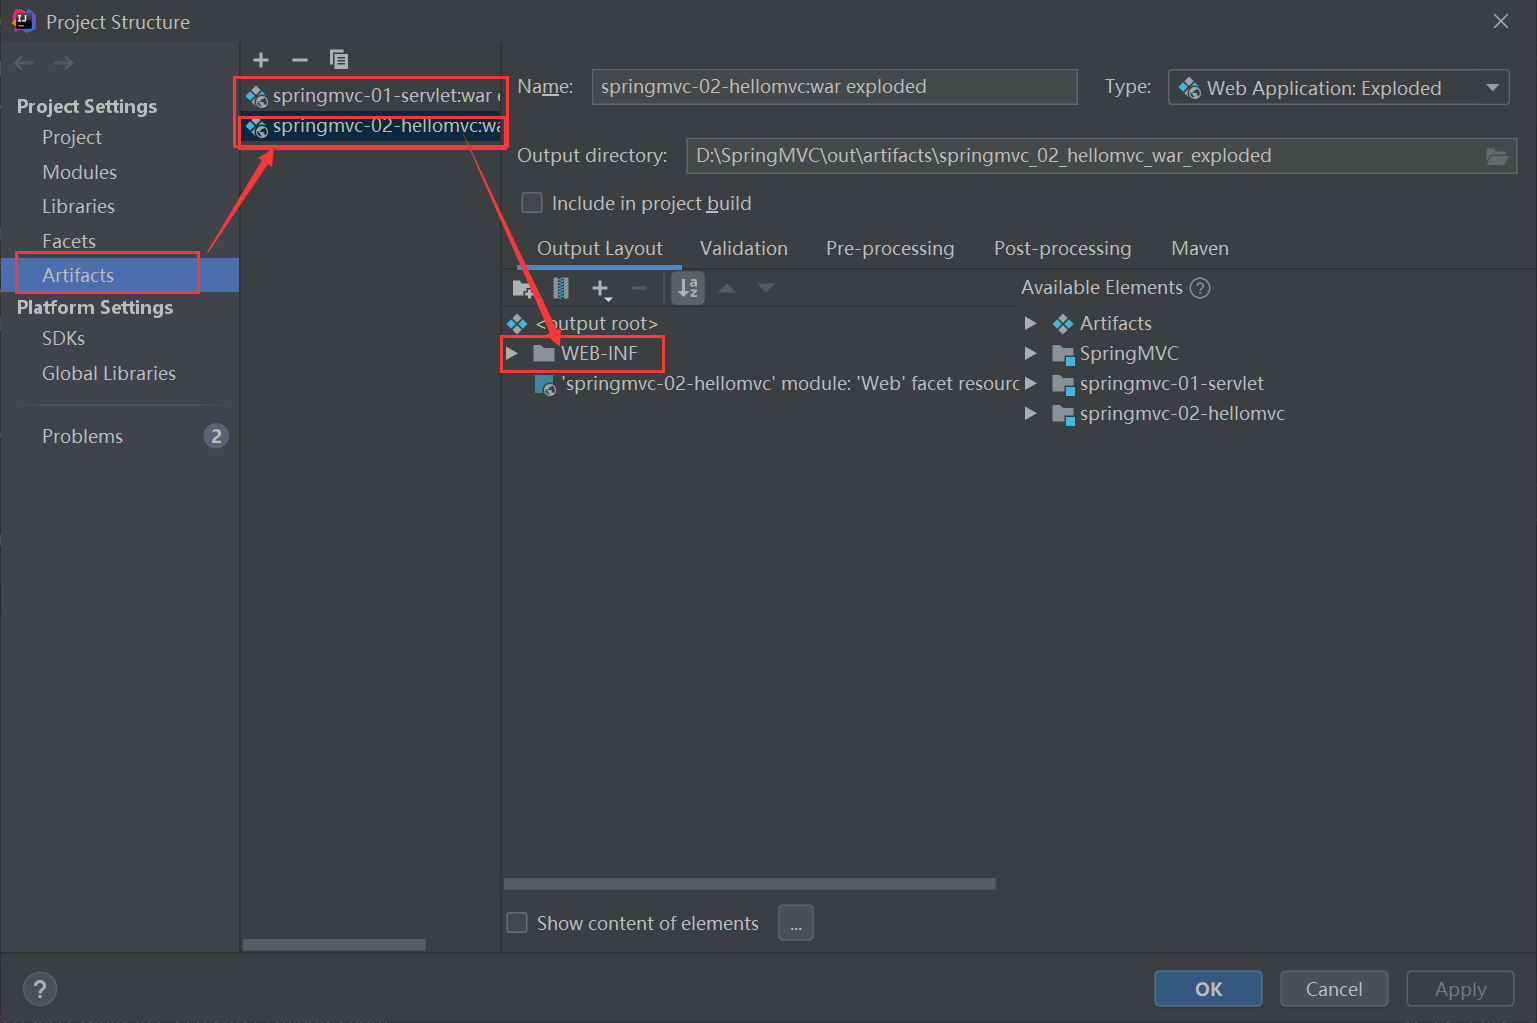Open the ellipsis options button
Image resolution: width=1537 pixels, height=1023 pixels.
[796, 923]
